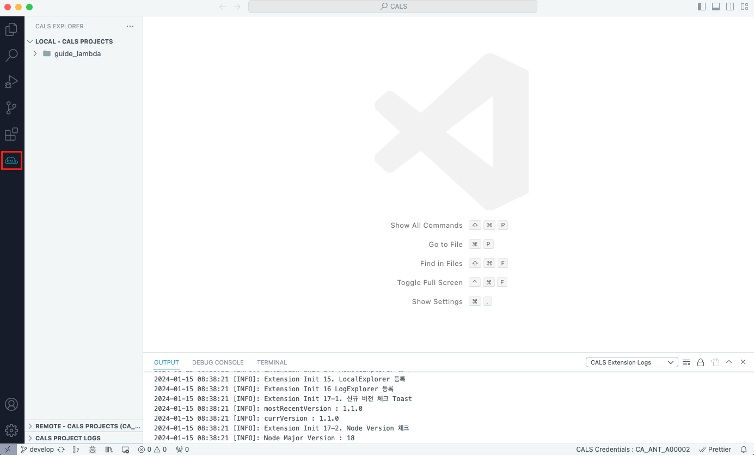Open notifications bell in status bar

click(743, 450)
